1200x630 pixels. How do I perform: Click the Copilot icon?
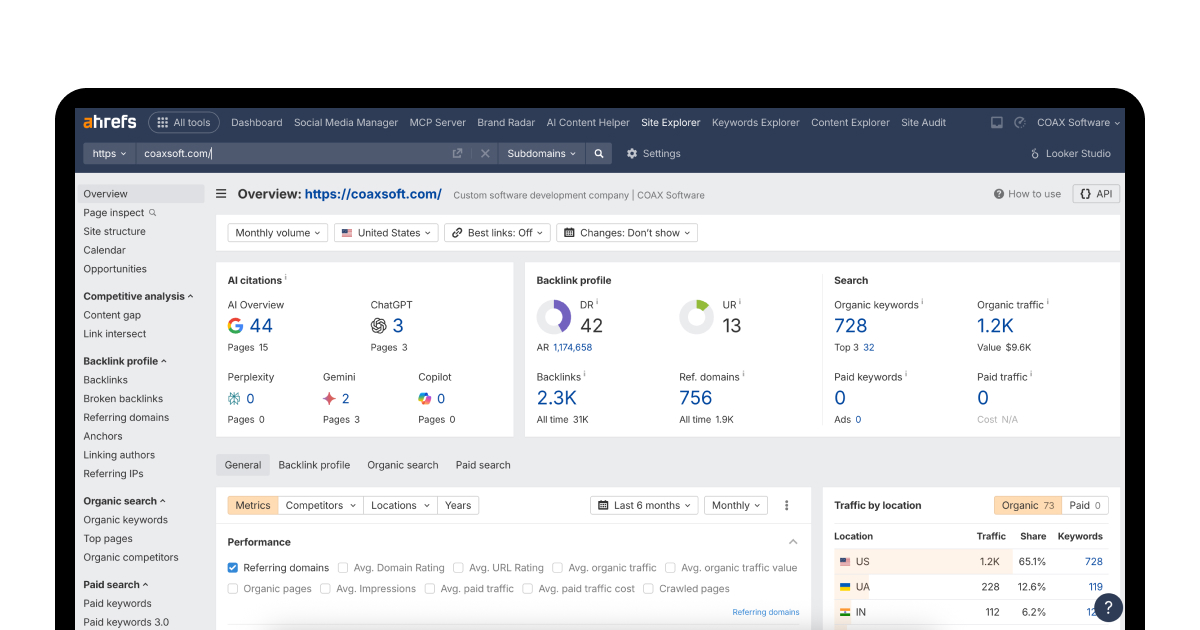425,398
